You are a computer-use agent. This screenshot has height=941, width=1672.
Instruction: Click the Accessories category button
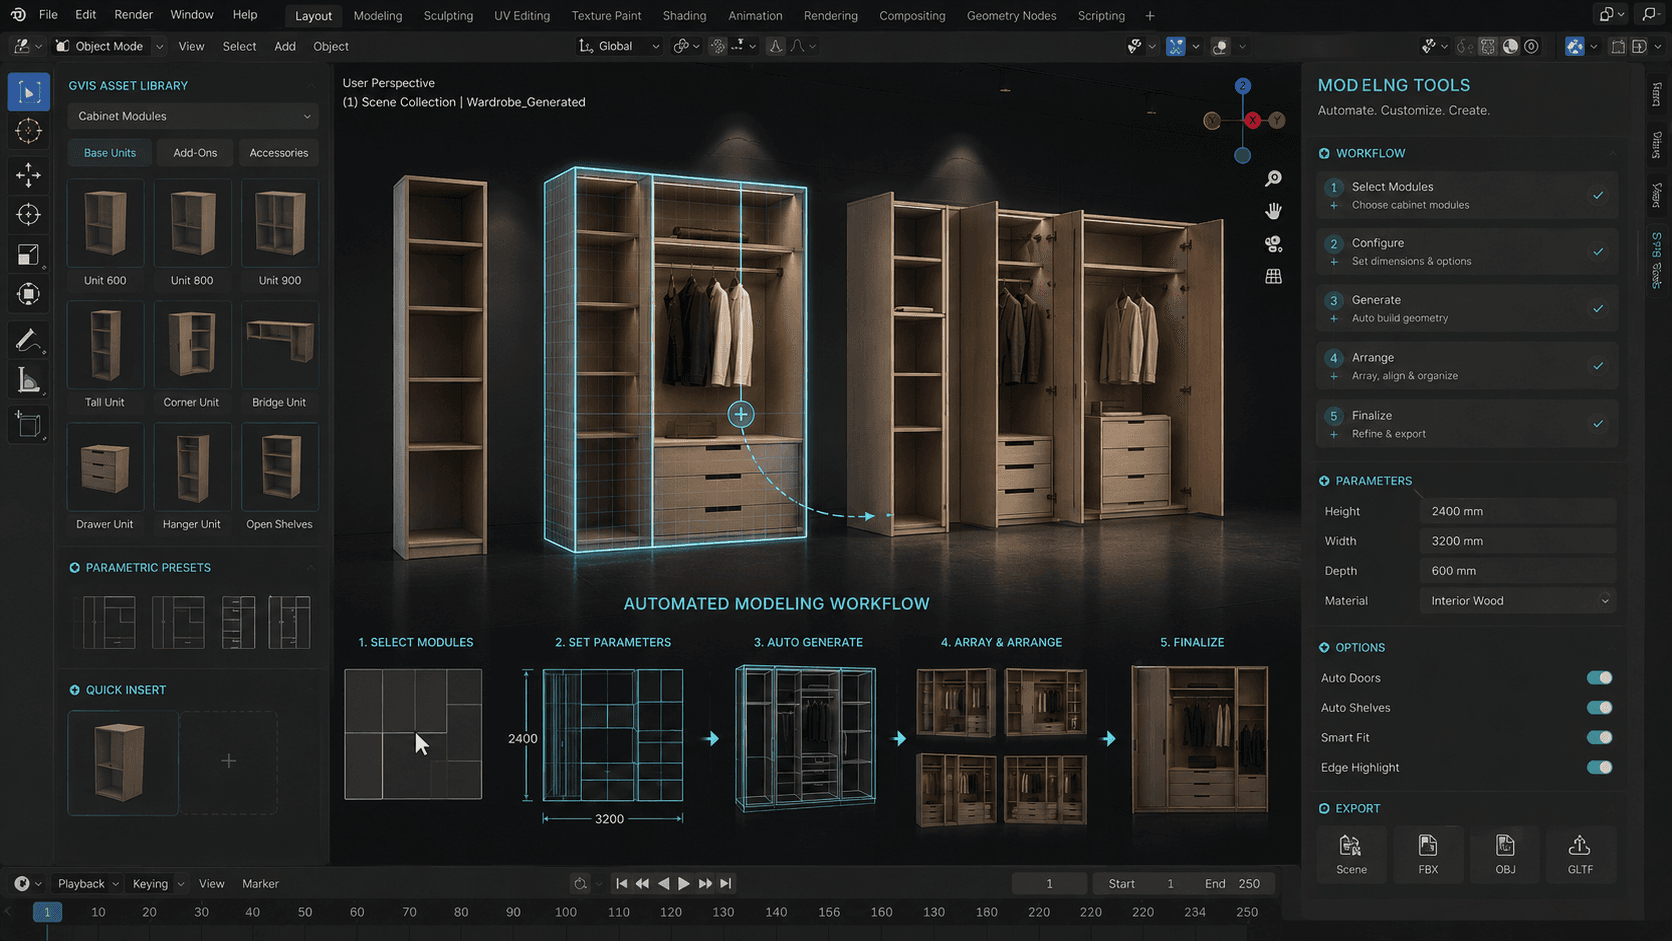point(279,153)
